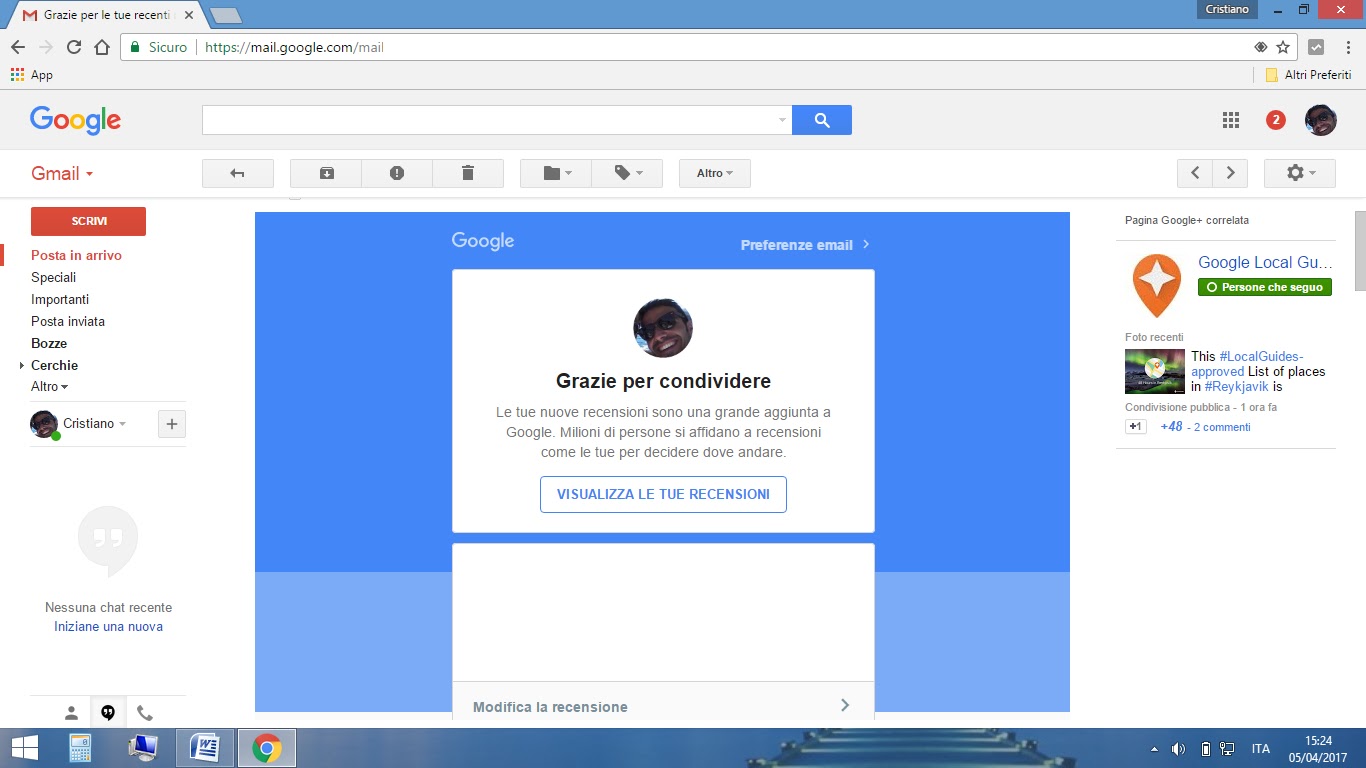Open Modifica la recensione row

pyautogui.click(x=663, y=705)
